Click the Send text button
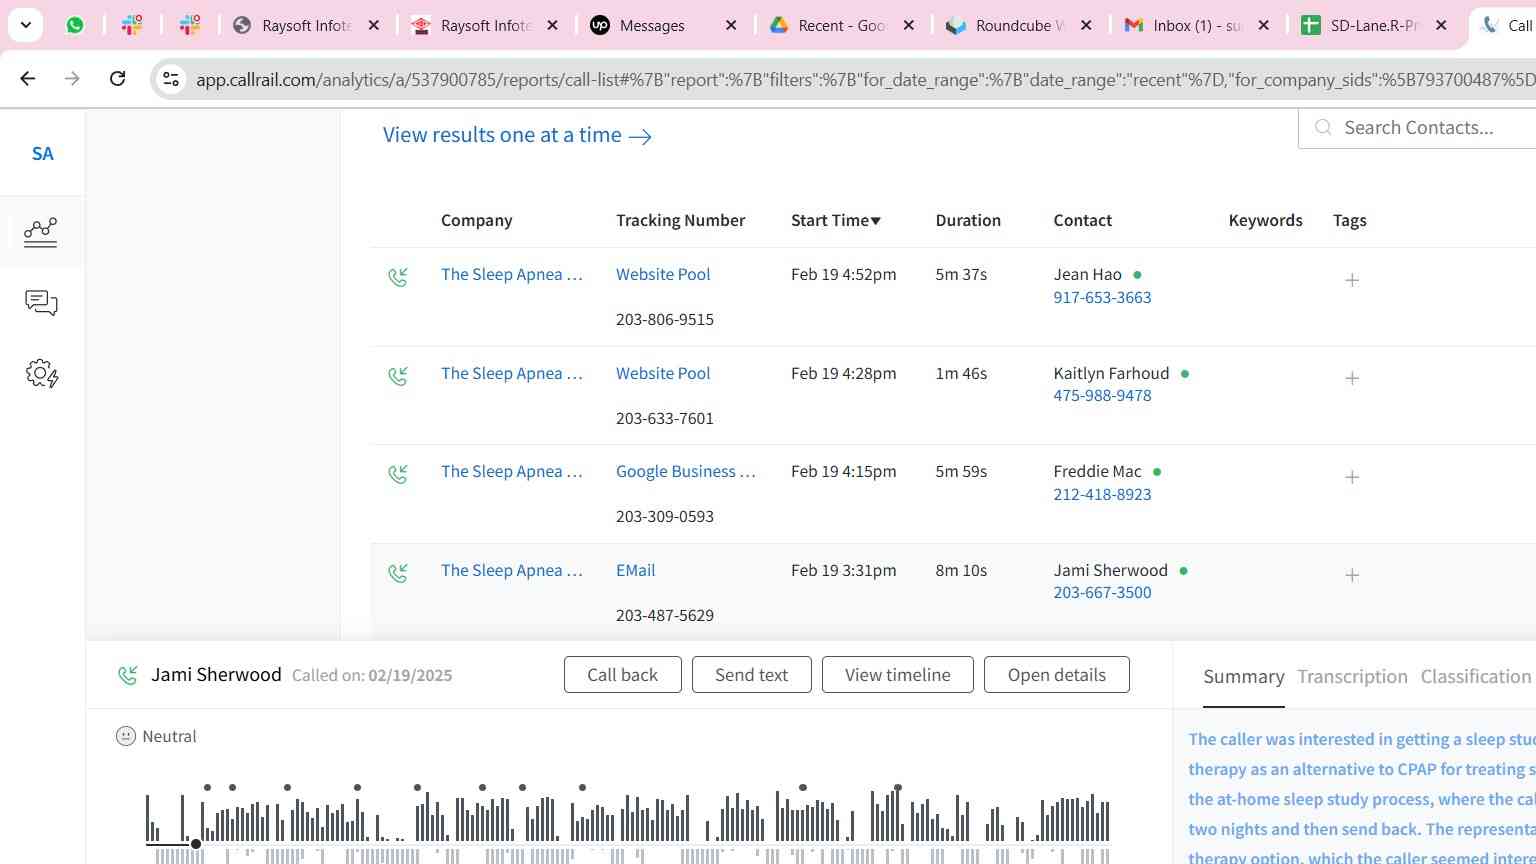 [751, 675]
